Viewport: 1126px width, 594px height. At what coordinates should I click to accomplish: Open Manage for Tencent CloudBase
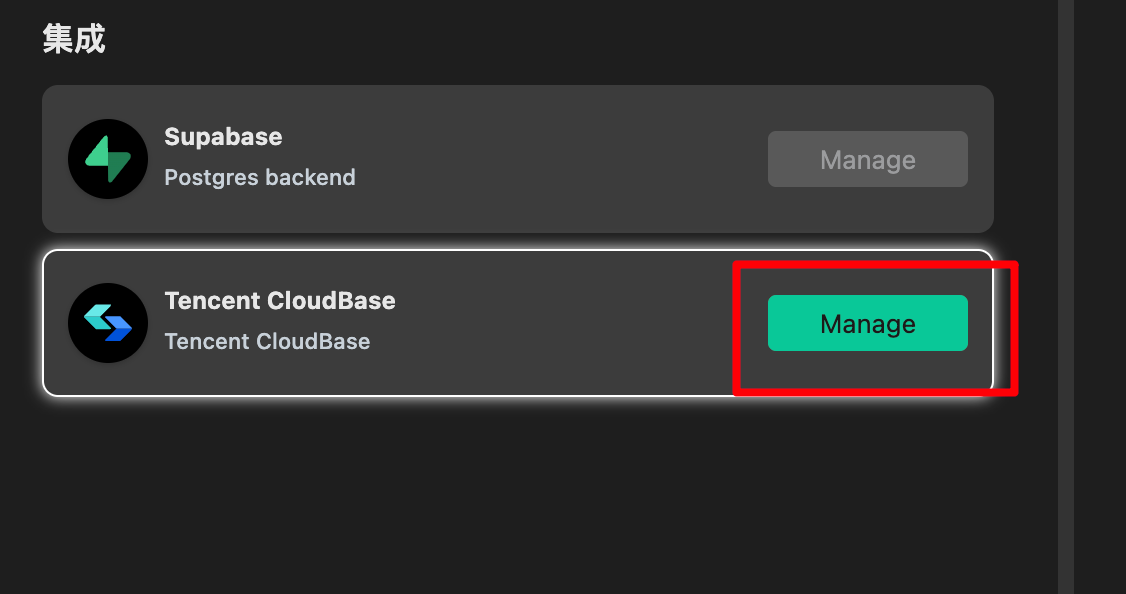pyautogui.click(x=867, y=323)
